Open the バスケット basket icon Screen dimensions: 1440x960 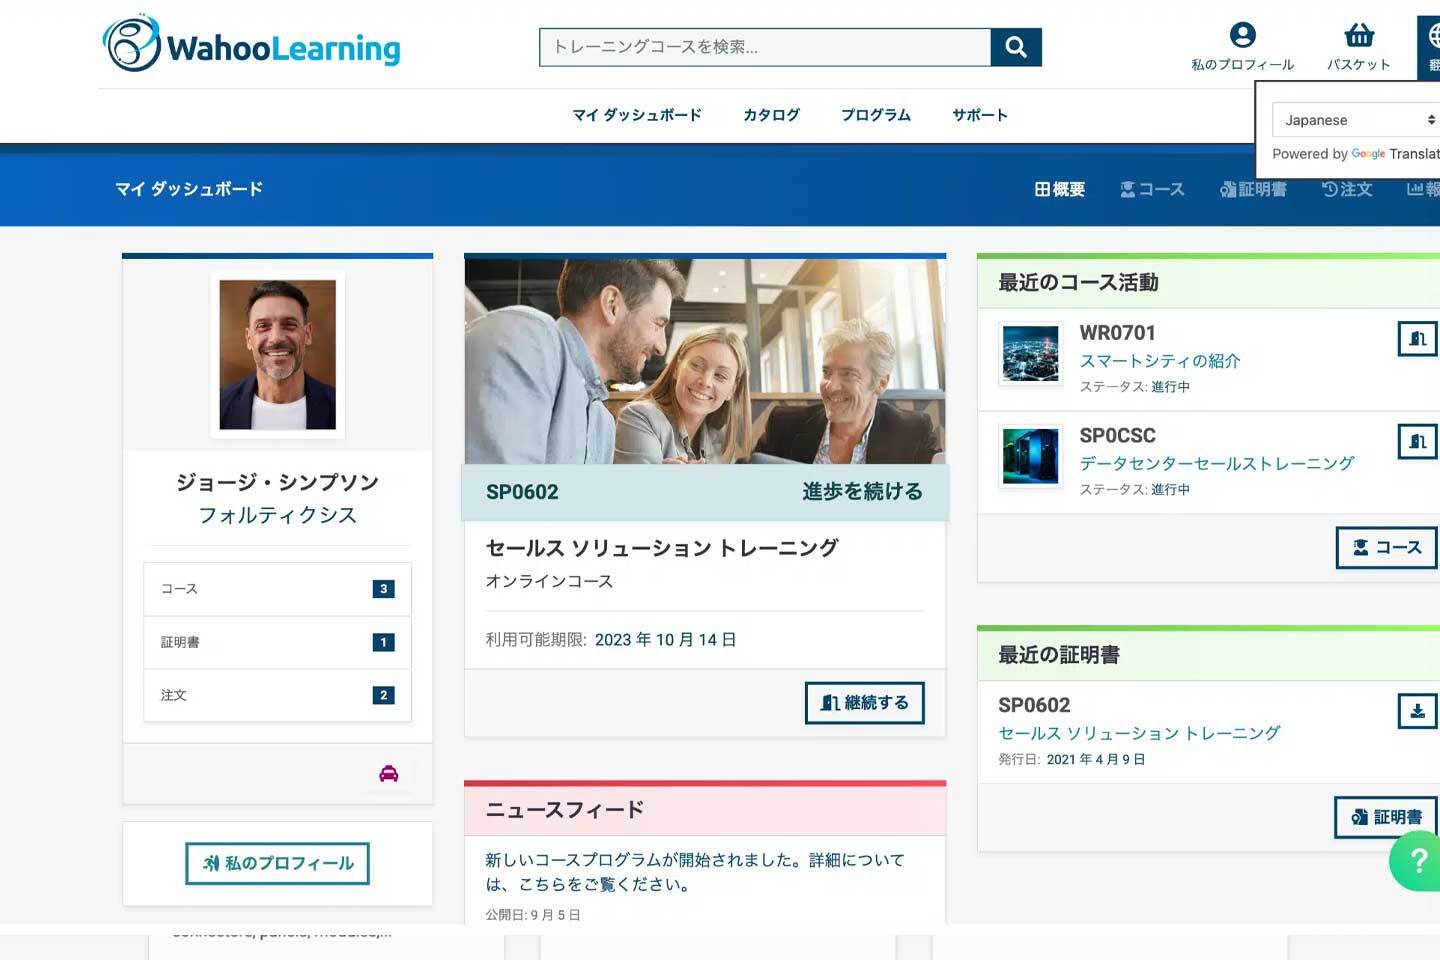click(1358, 36)
